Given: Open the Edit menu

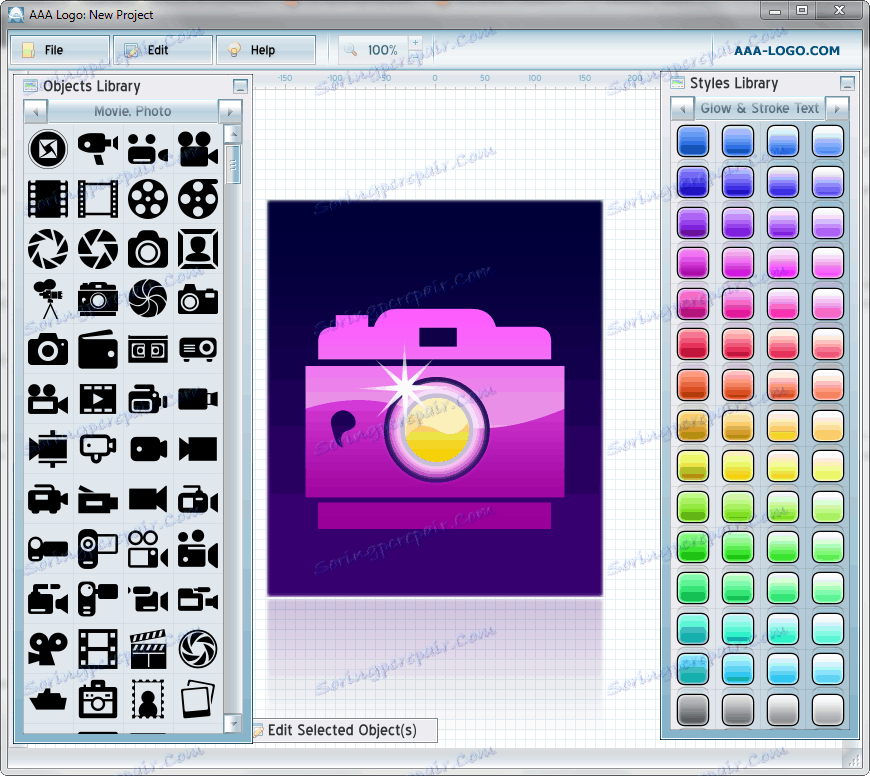Looking at the screenshot, I should click(x=163, y=50).
